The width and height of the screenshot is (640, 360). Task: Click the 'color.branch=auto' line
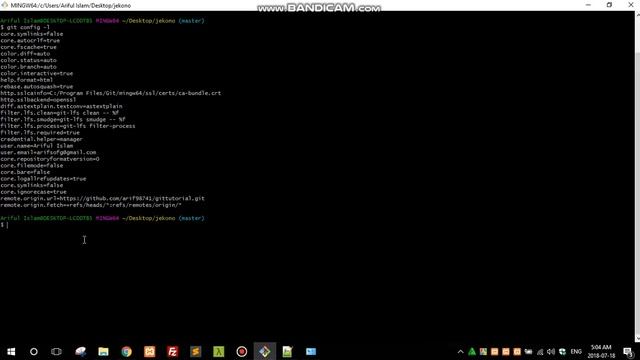28,67
